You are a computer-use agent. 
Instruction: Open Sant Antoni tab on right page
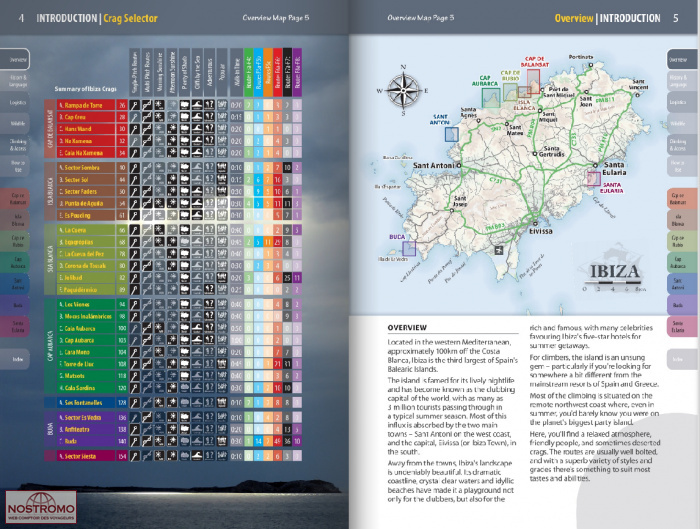tap(682, 284)
